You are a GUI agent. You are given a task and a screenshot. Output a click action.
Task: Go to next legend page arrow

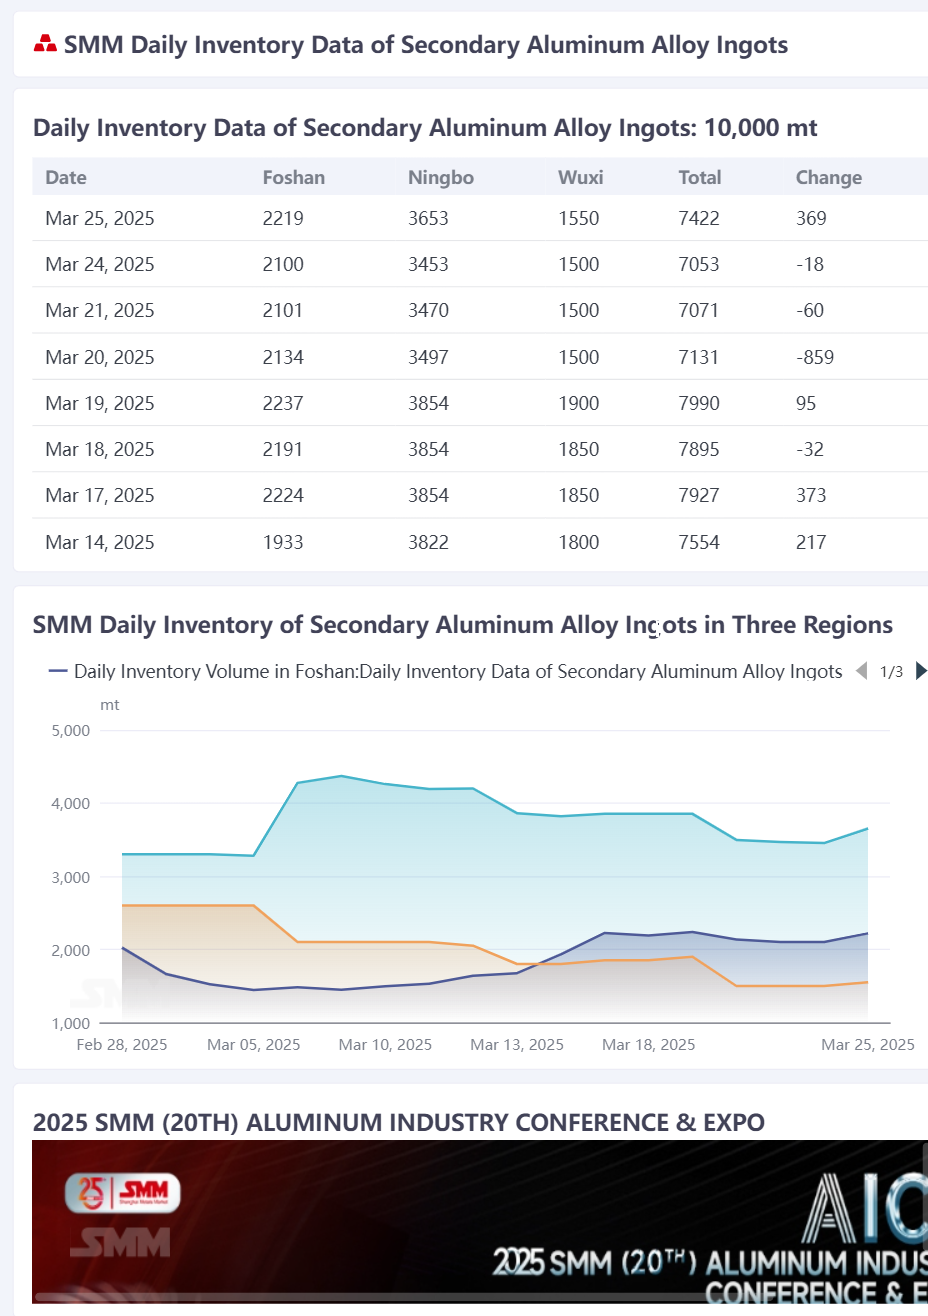coord(921,671)
